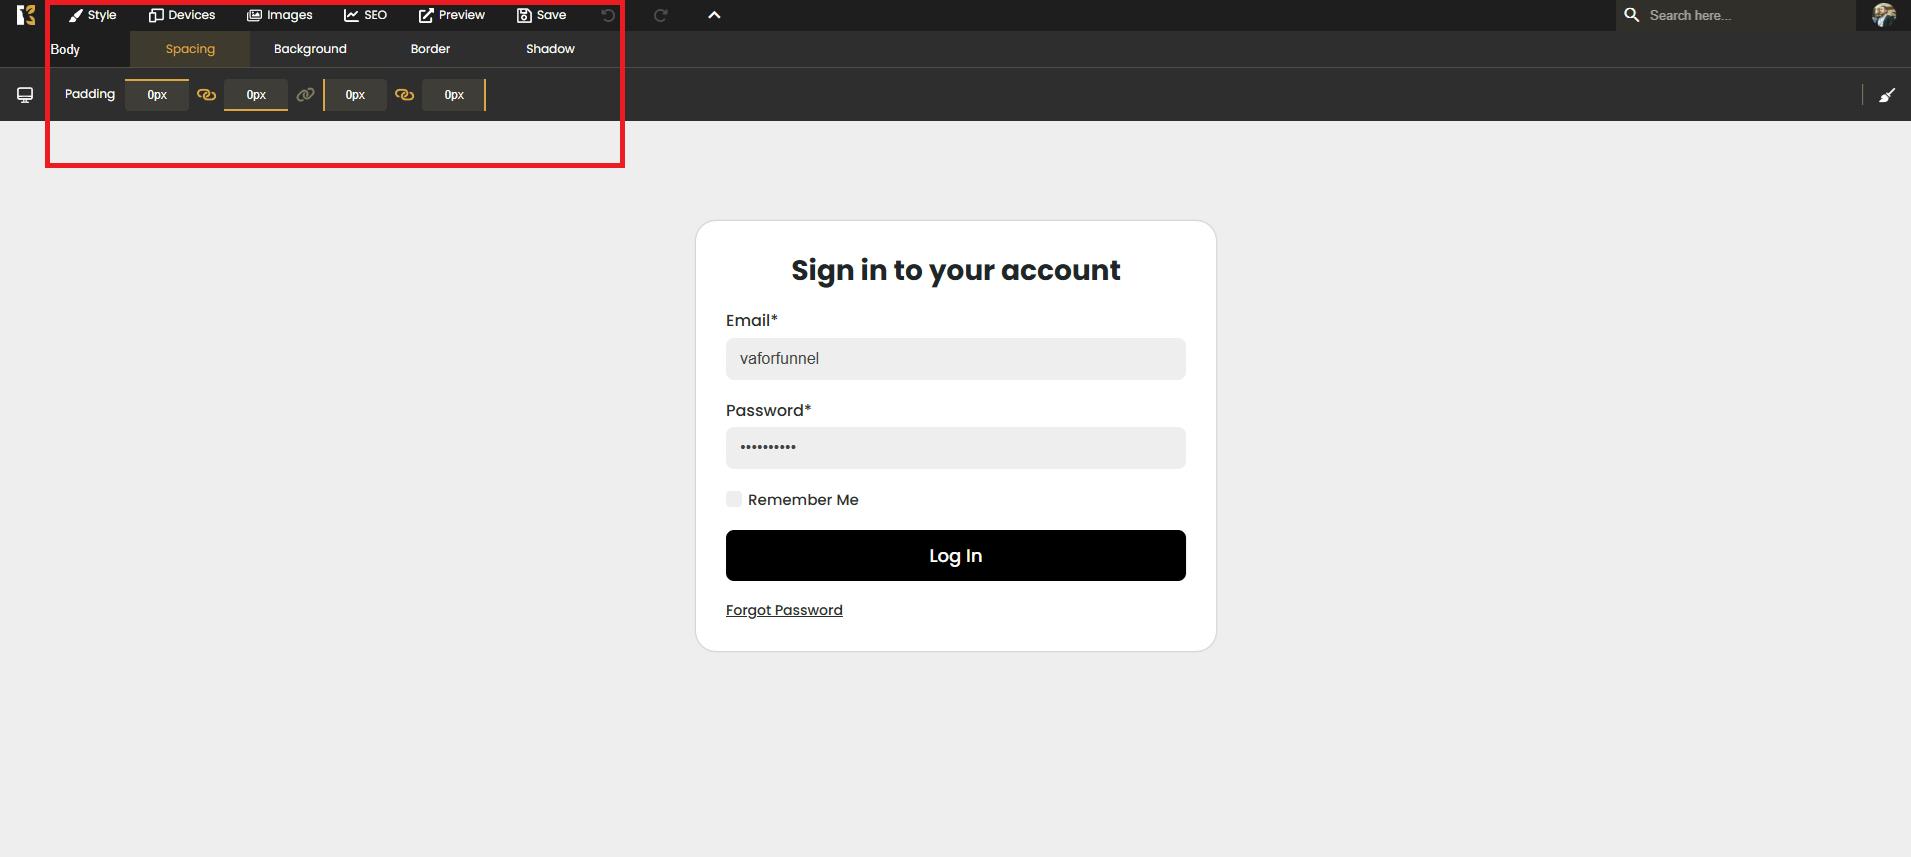1911x857 pixels.
Task: Switch to the Background tab
Action: [310, 49]
